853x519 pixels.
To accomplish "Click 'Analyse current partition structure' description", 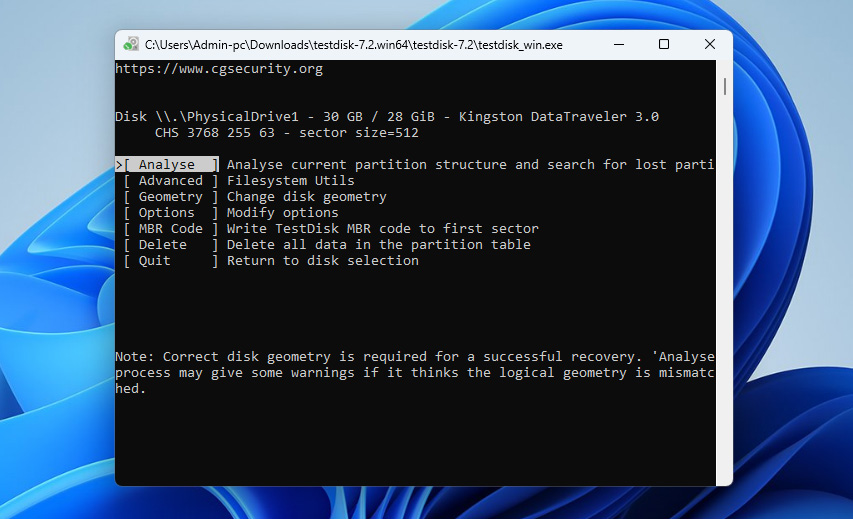I will [471, 164].
